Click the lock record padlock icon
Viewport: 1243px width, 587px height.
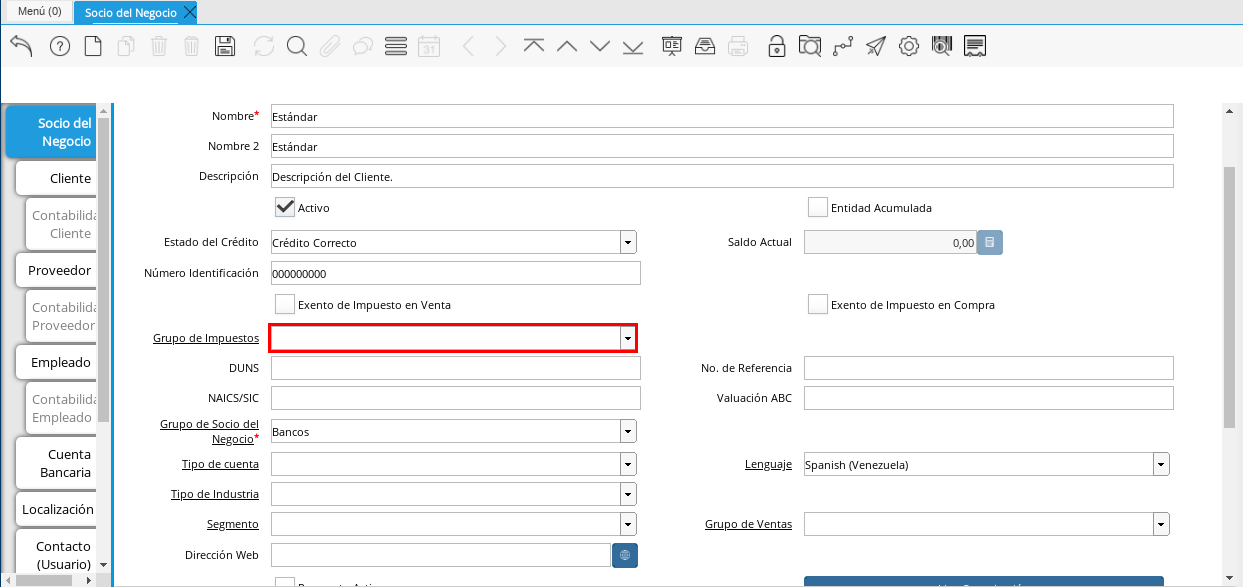pyautogui.click(x=776, y=46)
